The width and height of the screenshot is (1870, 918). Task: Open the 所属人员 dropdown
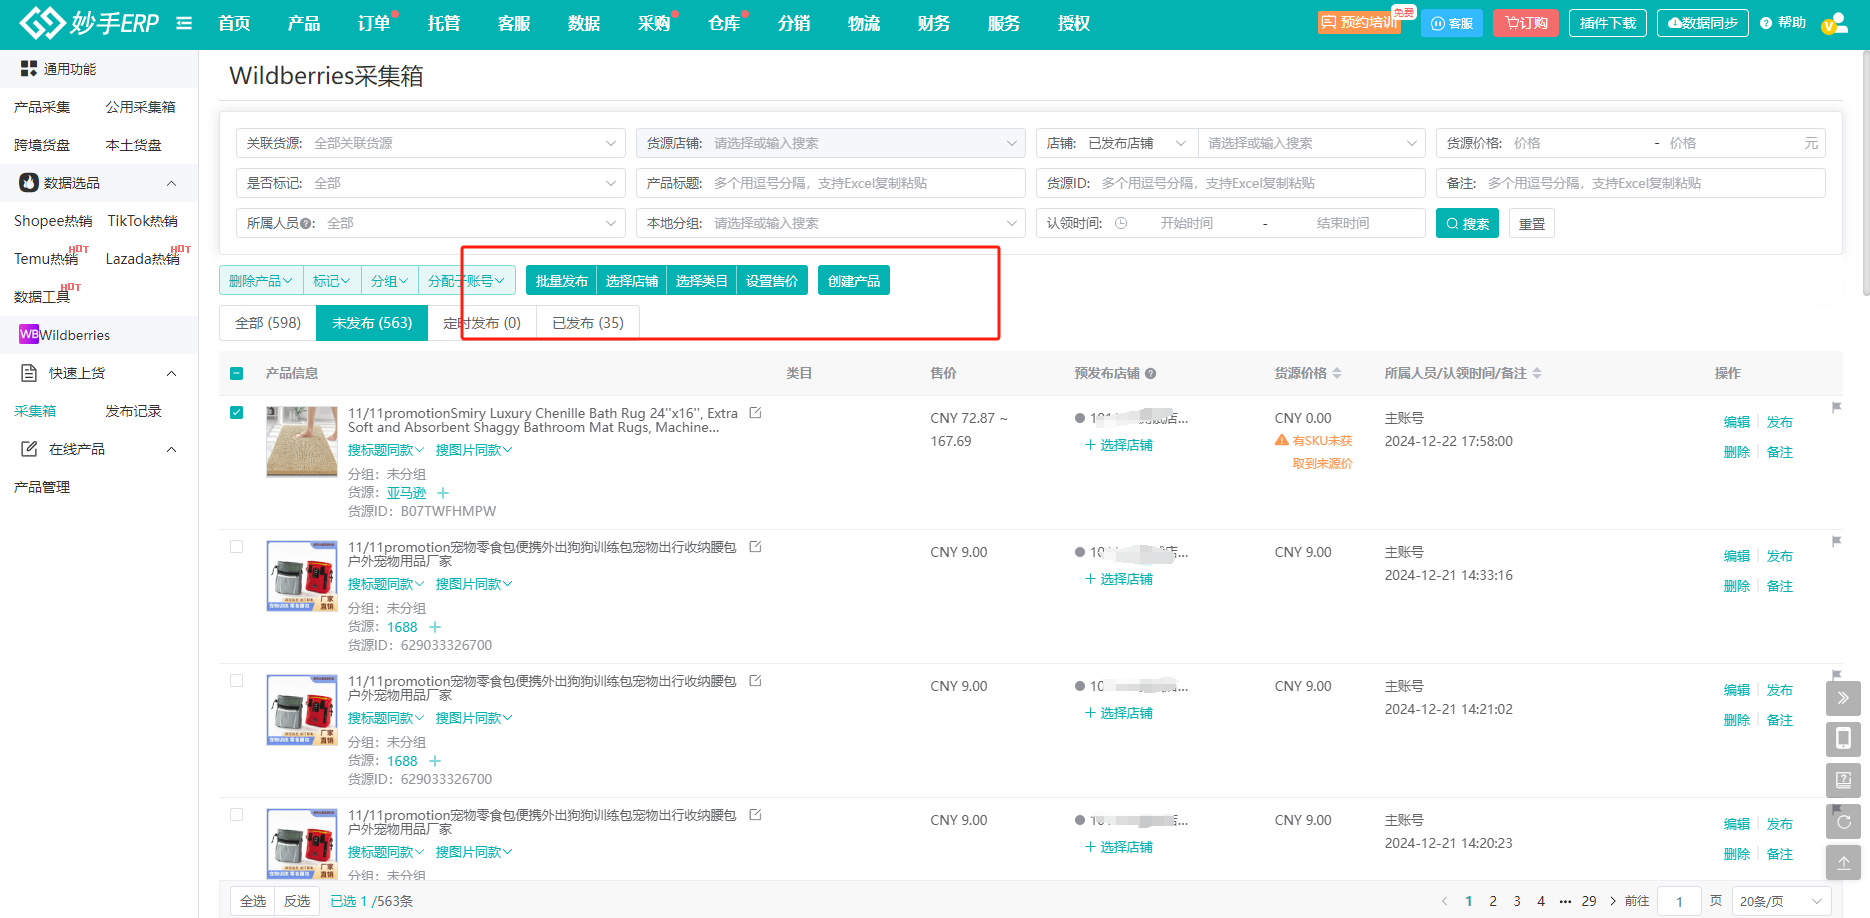click(431, 223)
